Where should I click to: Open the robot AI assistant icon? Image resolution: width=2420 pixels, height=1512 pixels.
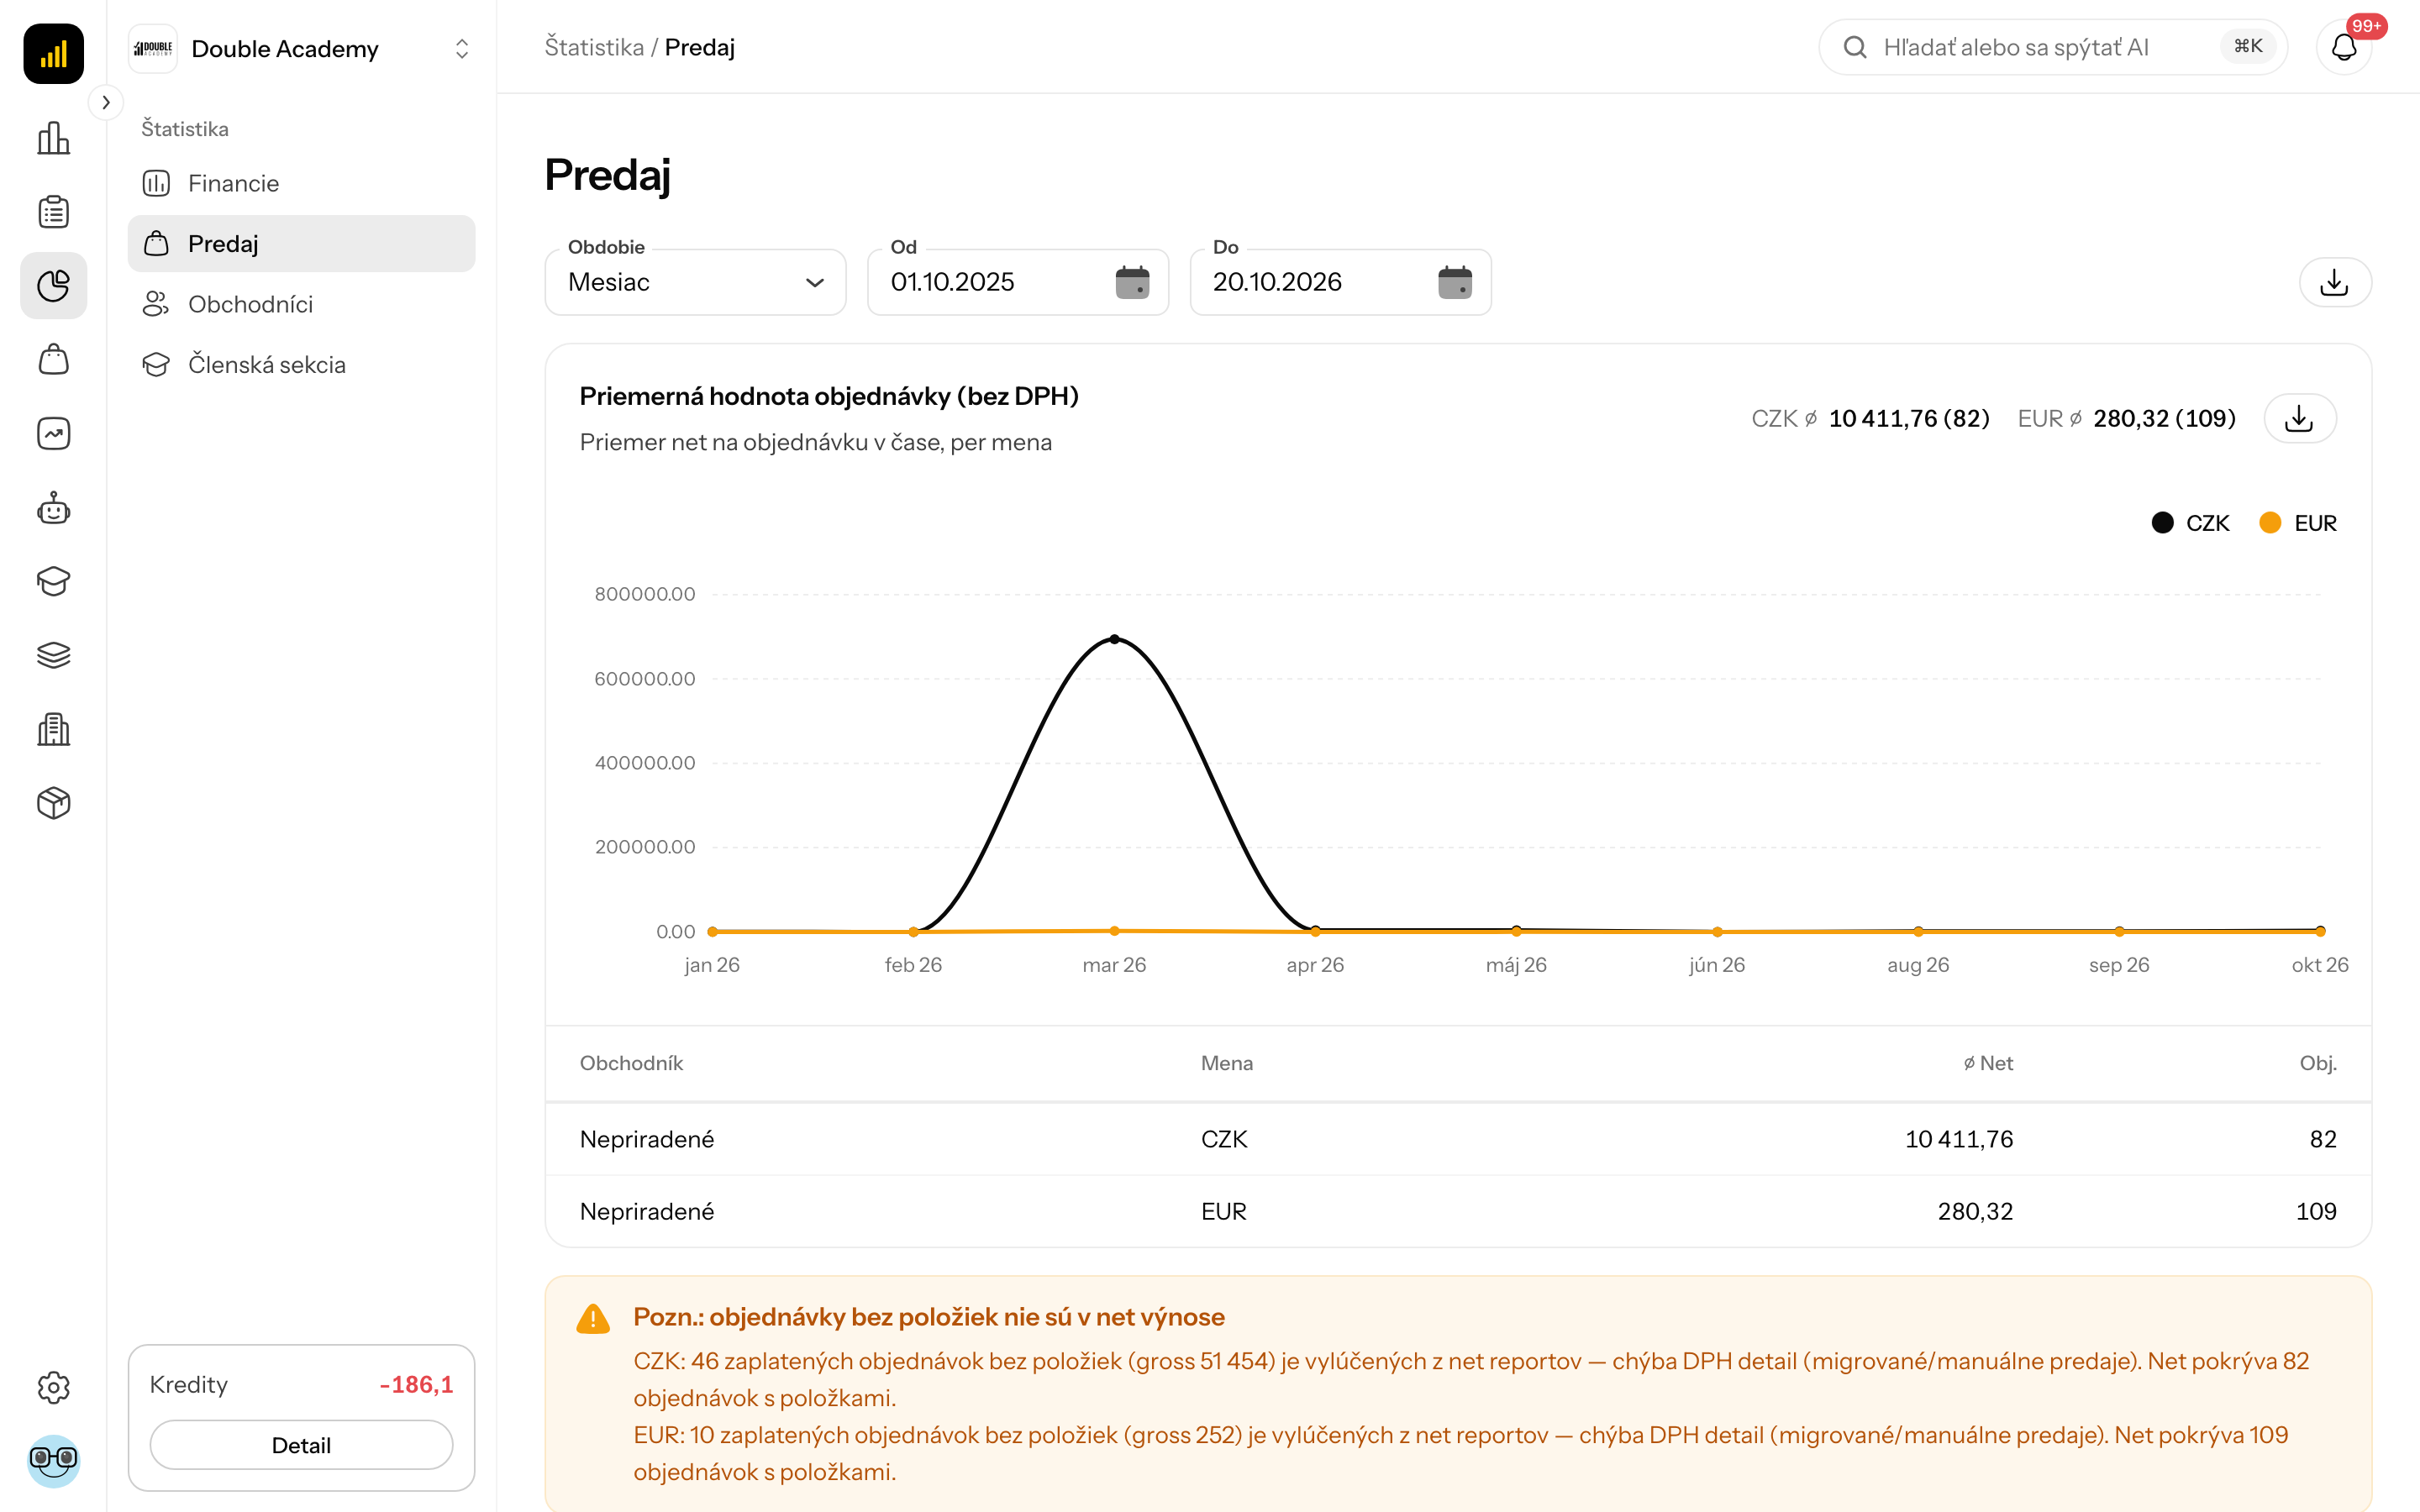point(53,508)
